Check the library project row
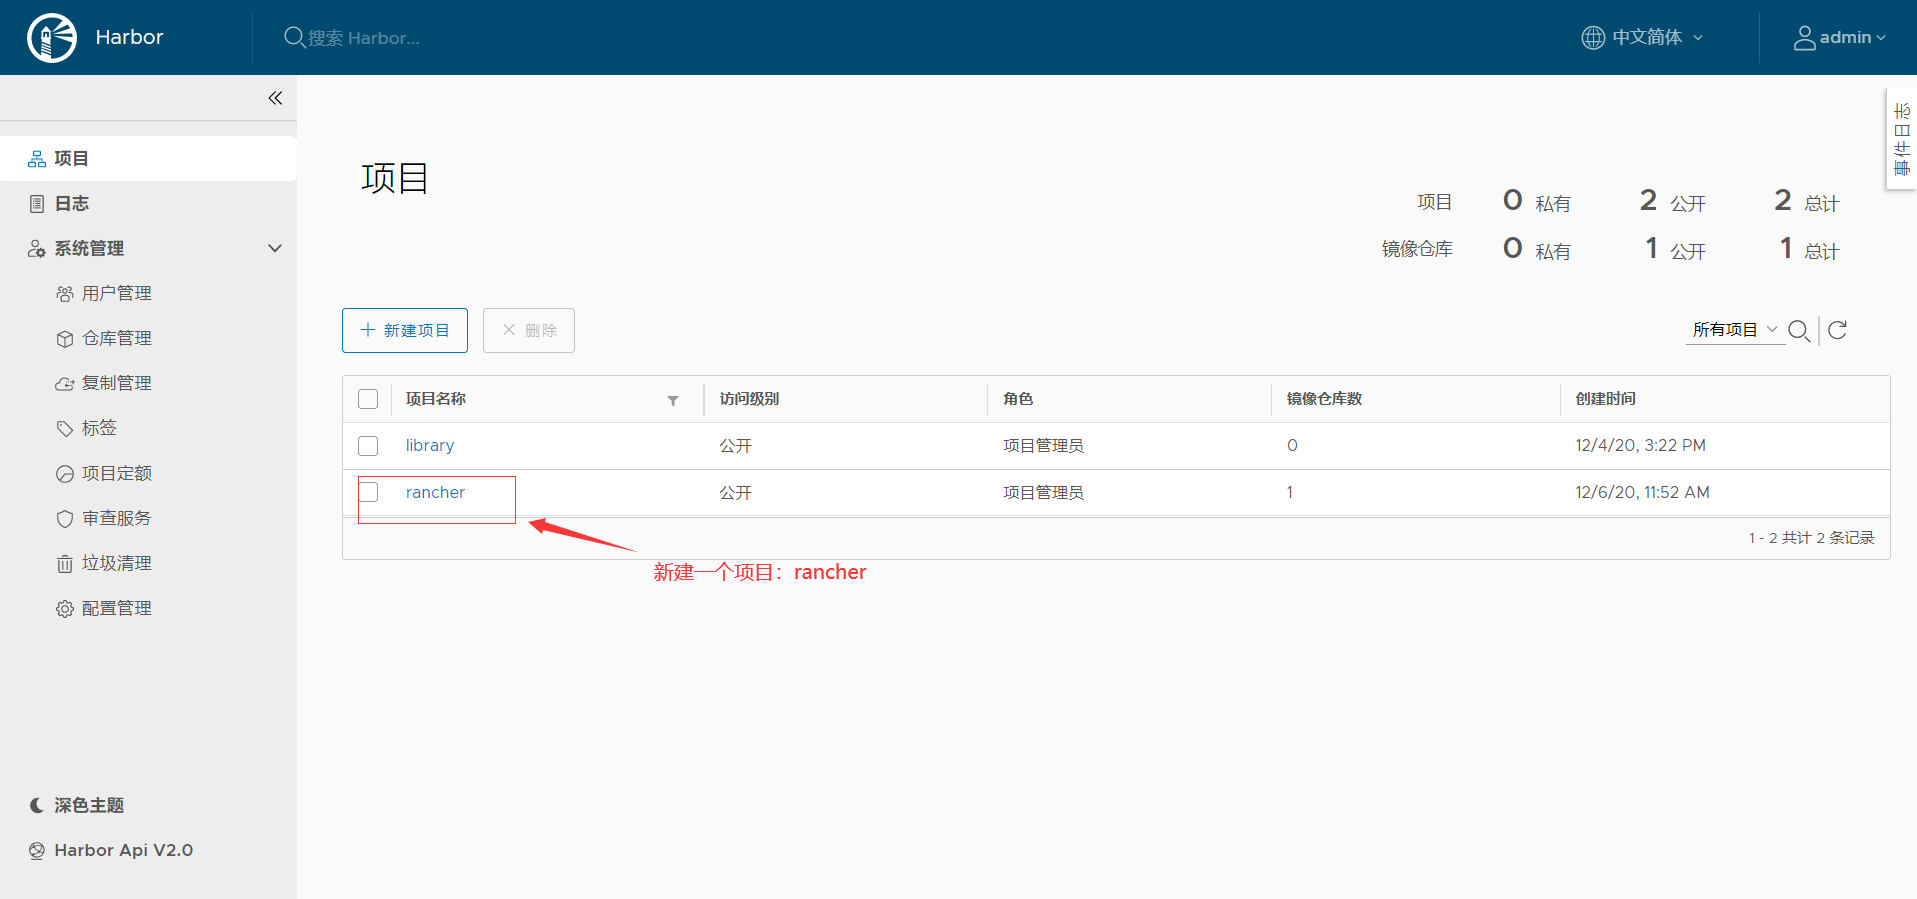 368,446
